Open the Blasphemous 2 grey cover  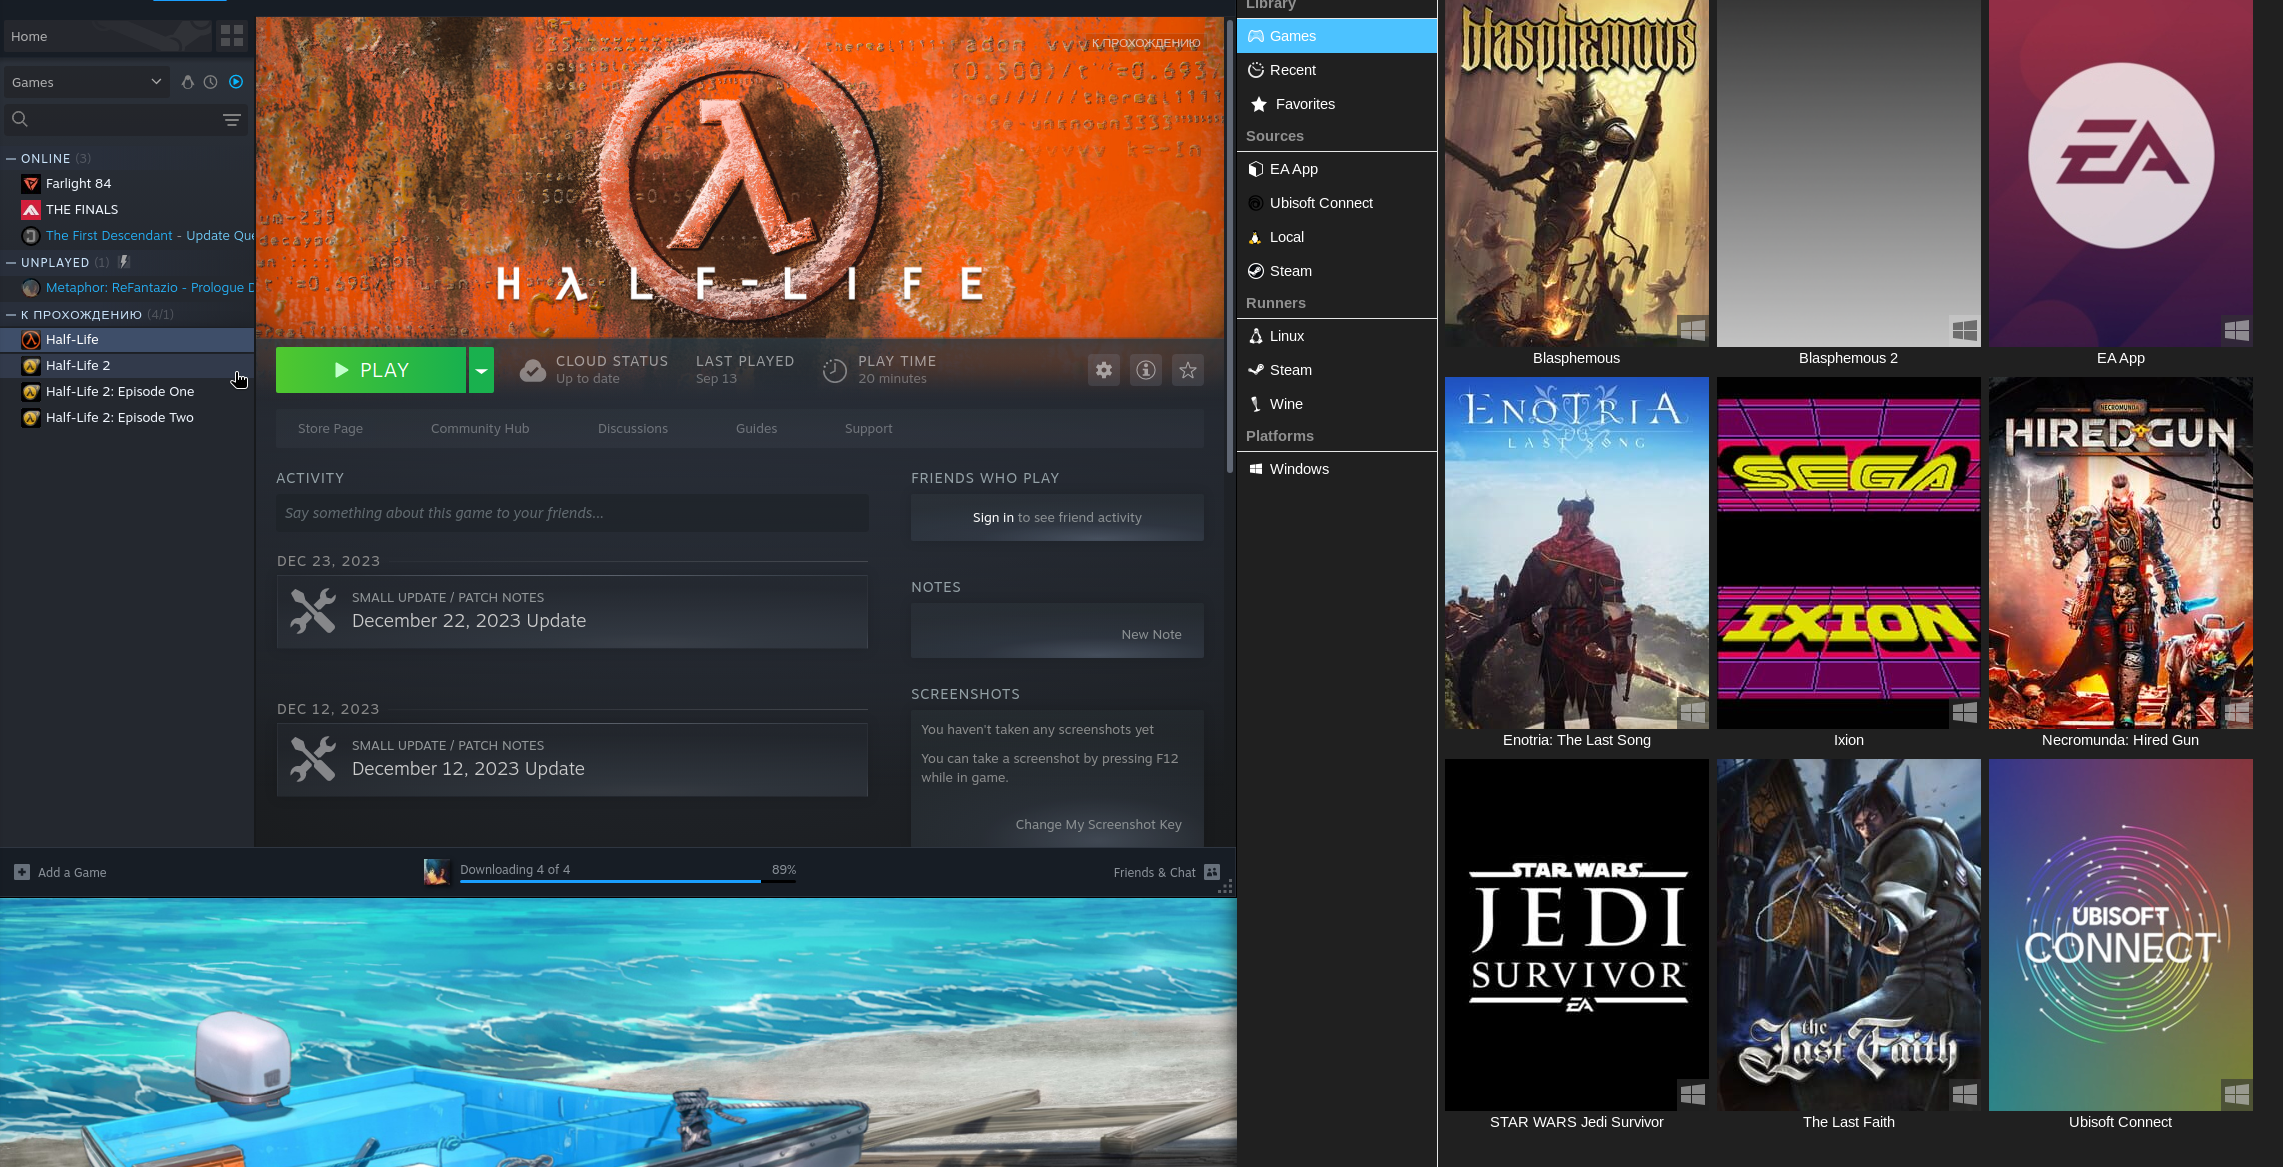coord(1849,173)
